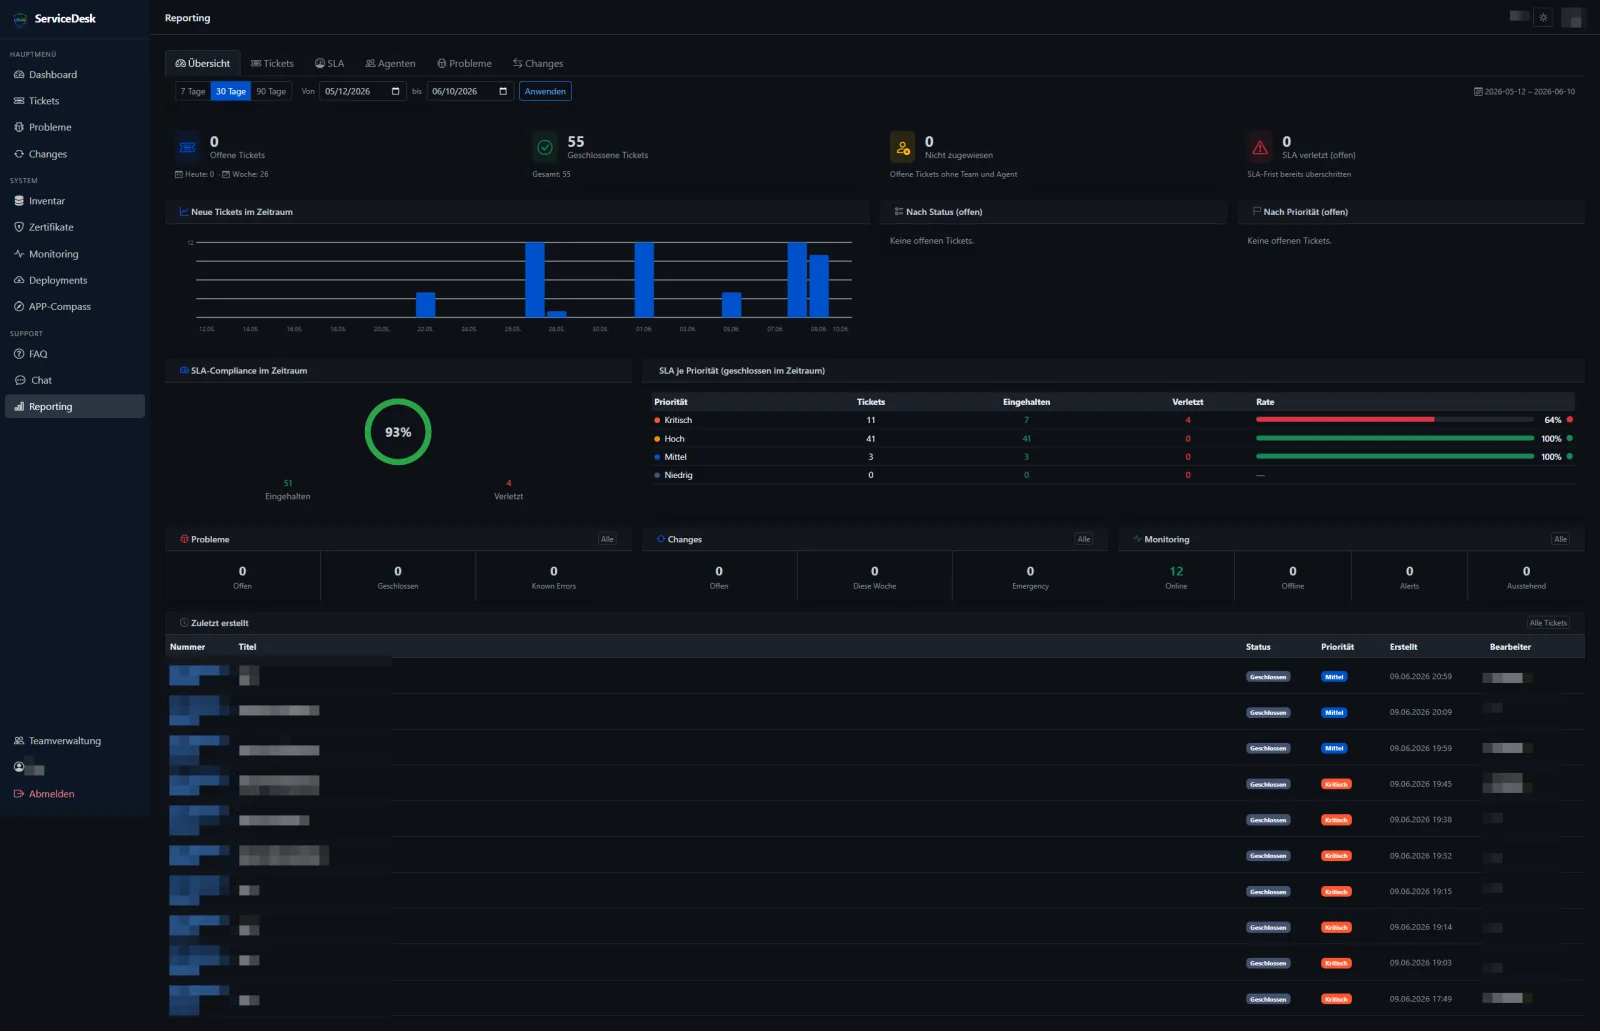Image resolution: width=1600 pixels, height=1031 pixels.
Task: Click Alle in the Probleme panel
Action: (607, 539)
